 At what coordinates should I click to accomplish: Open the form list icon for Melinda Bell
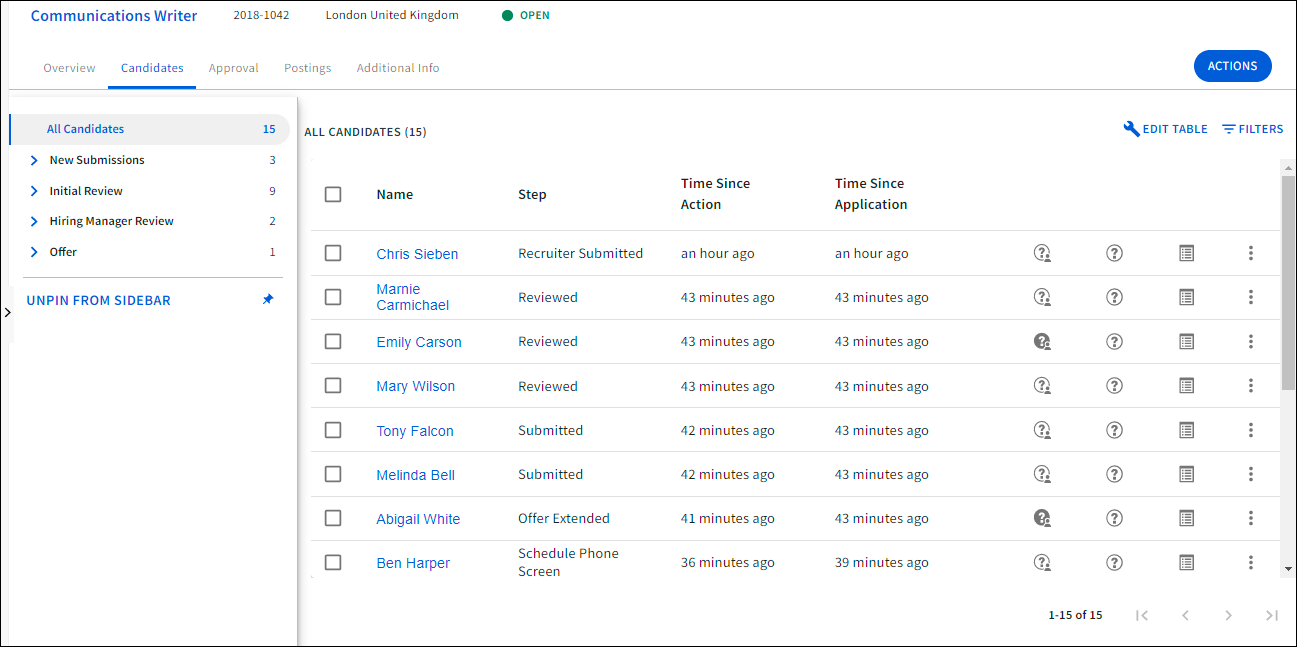point(1186,474)
